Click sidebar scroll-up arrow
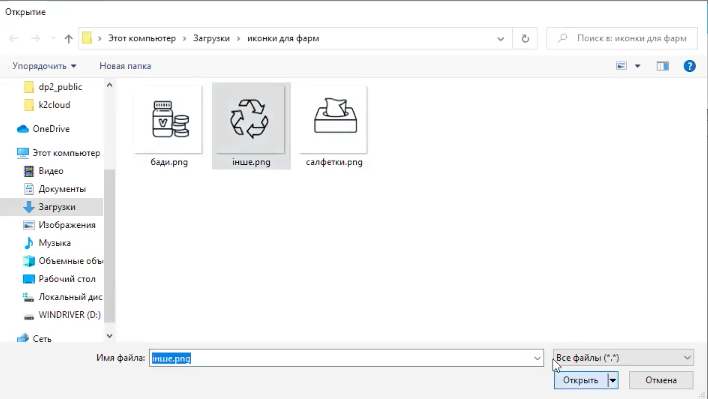This screenshot has width=708, height=399. tap(109, 85)
